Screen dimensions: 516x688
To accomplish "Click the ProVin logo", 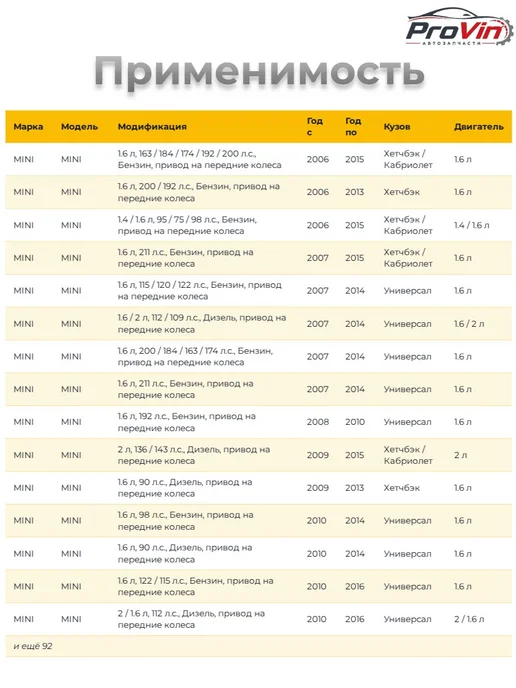I will coord(459,27).
